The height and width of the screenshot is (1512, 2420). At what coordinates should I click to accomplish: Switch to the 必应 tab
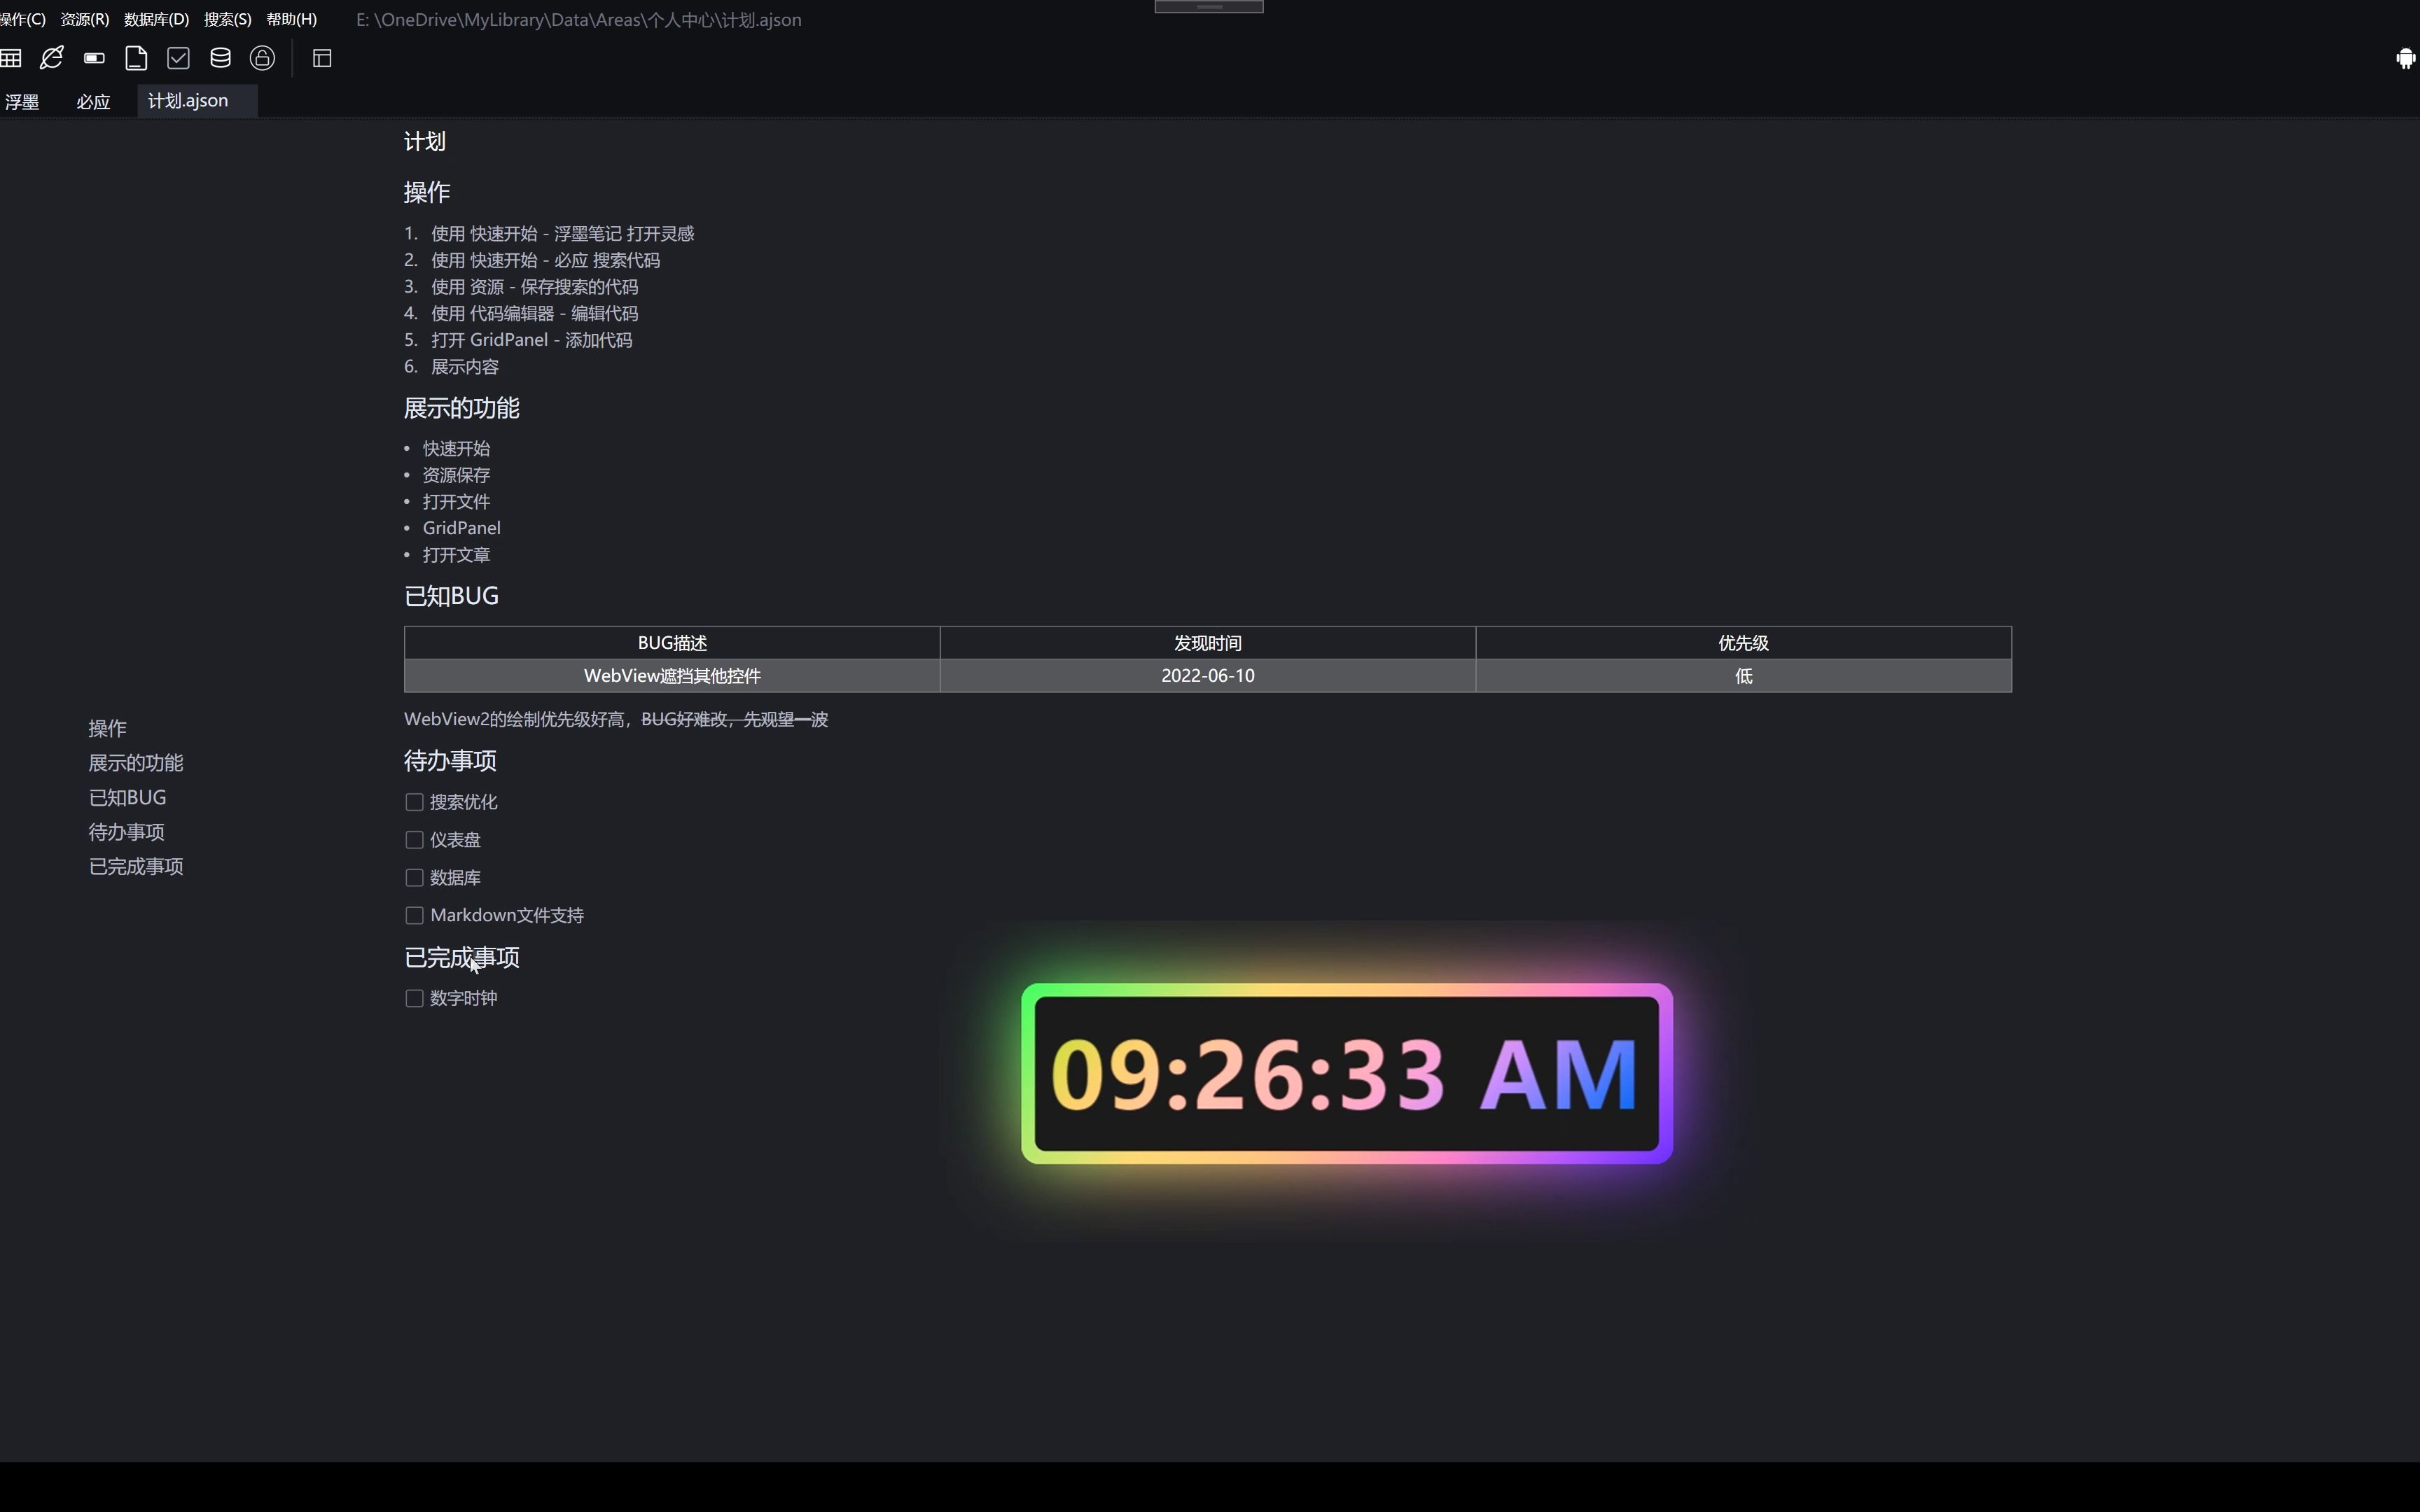[93, 101]
